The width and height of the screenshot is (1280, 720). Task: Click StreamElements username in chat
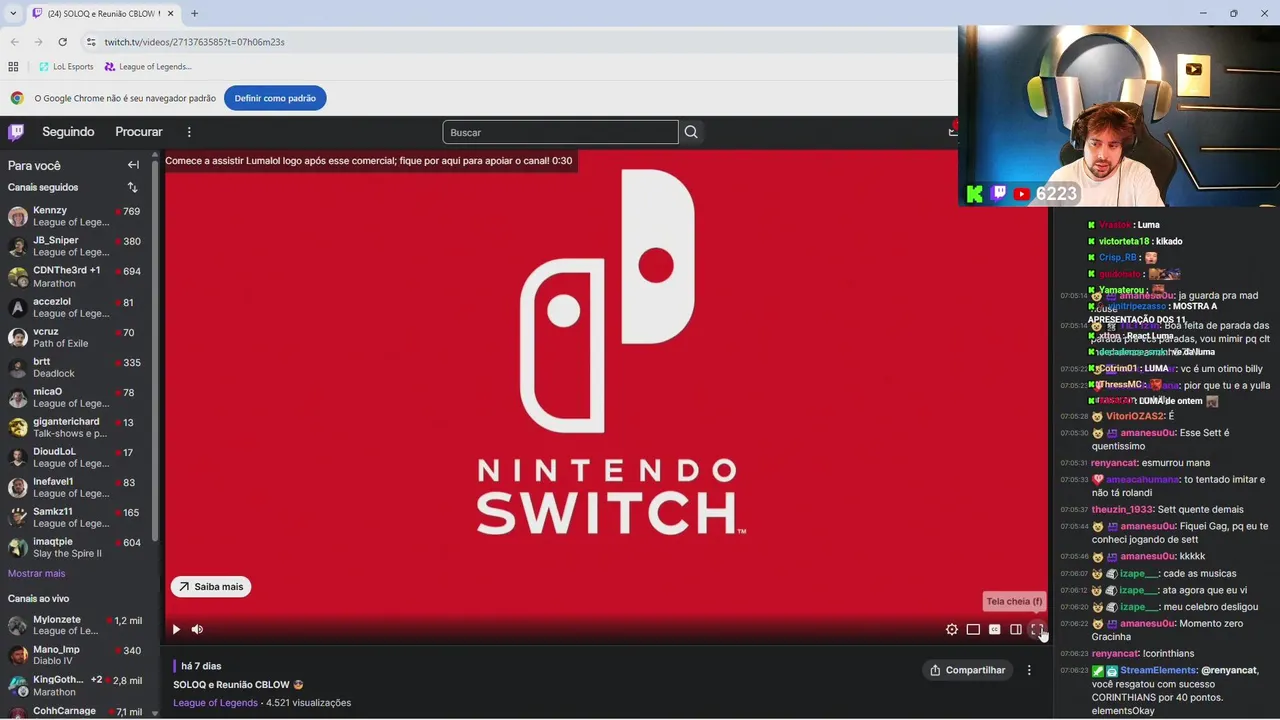click(x=1158, y=670)
